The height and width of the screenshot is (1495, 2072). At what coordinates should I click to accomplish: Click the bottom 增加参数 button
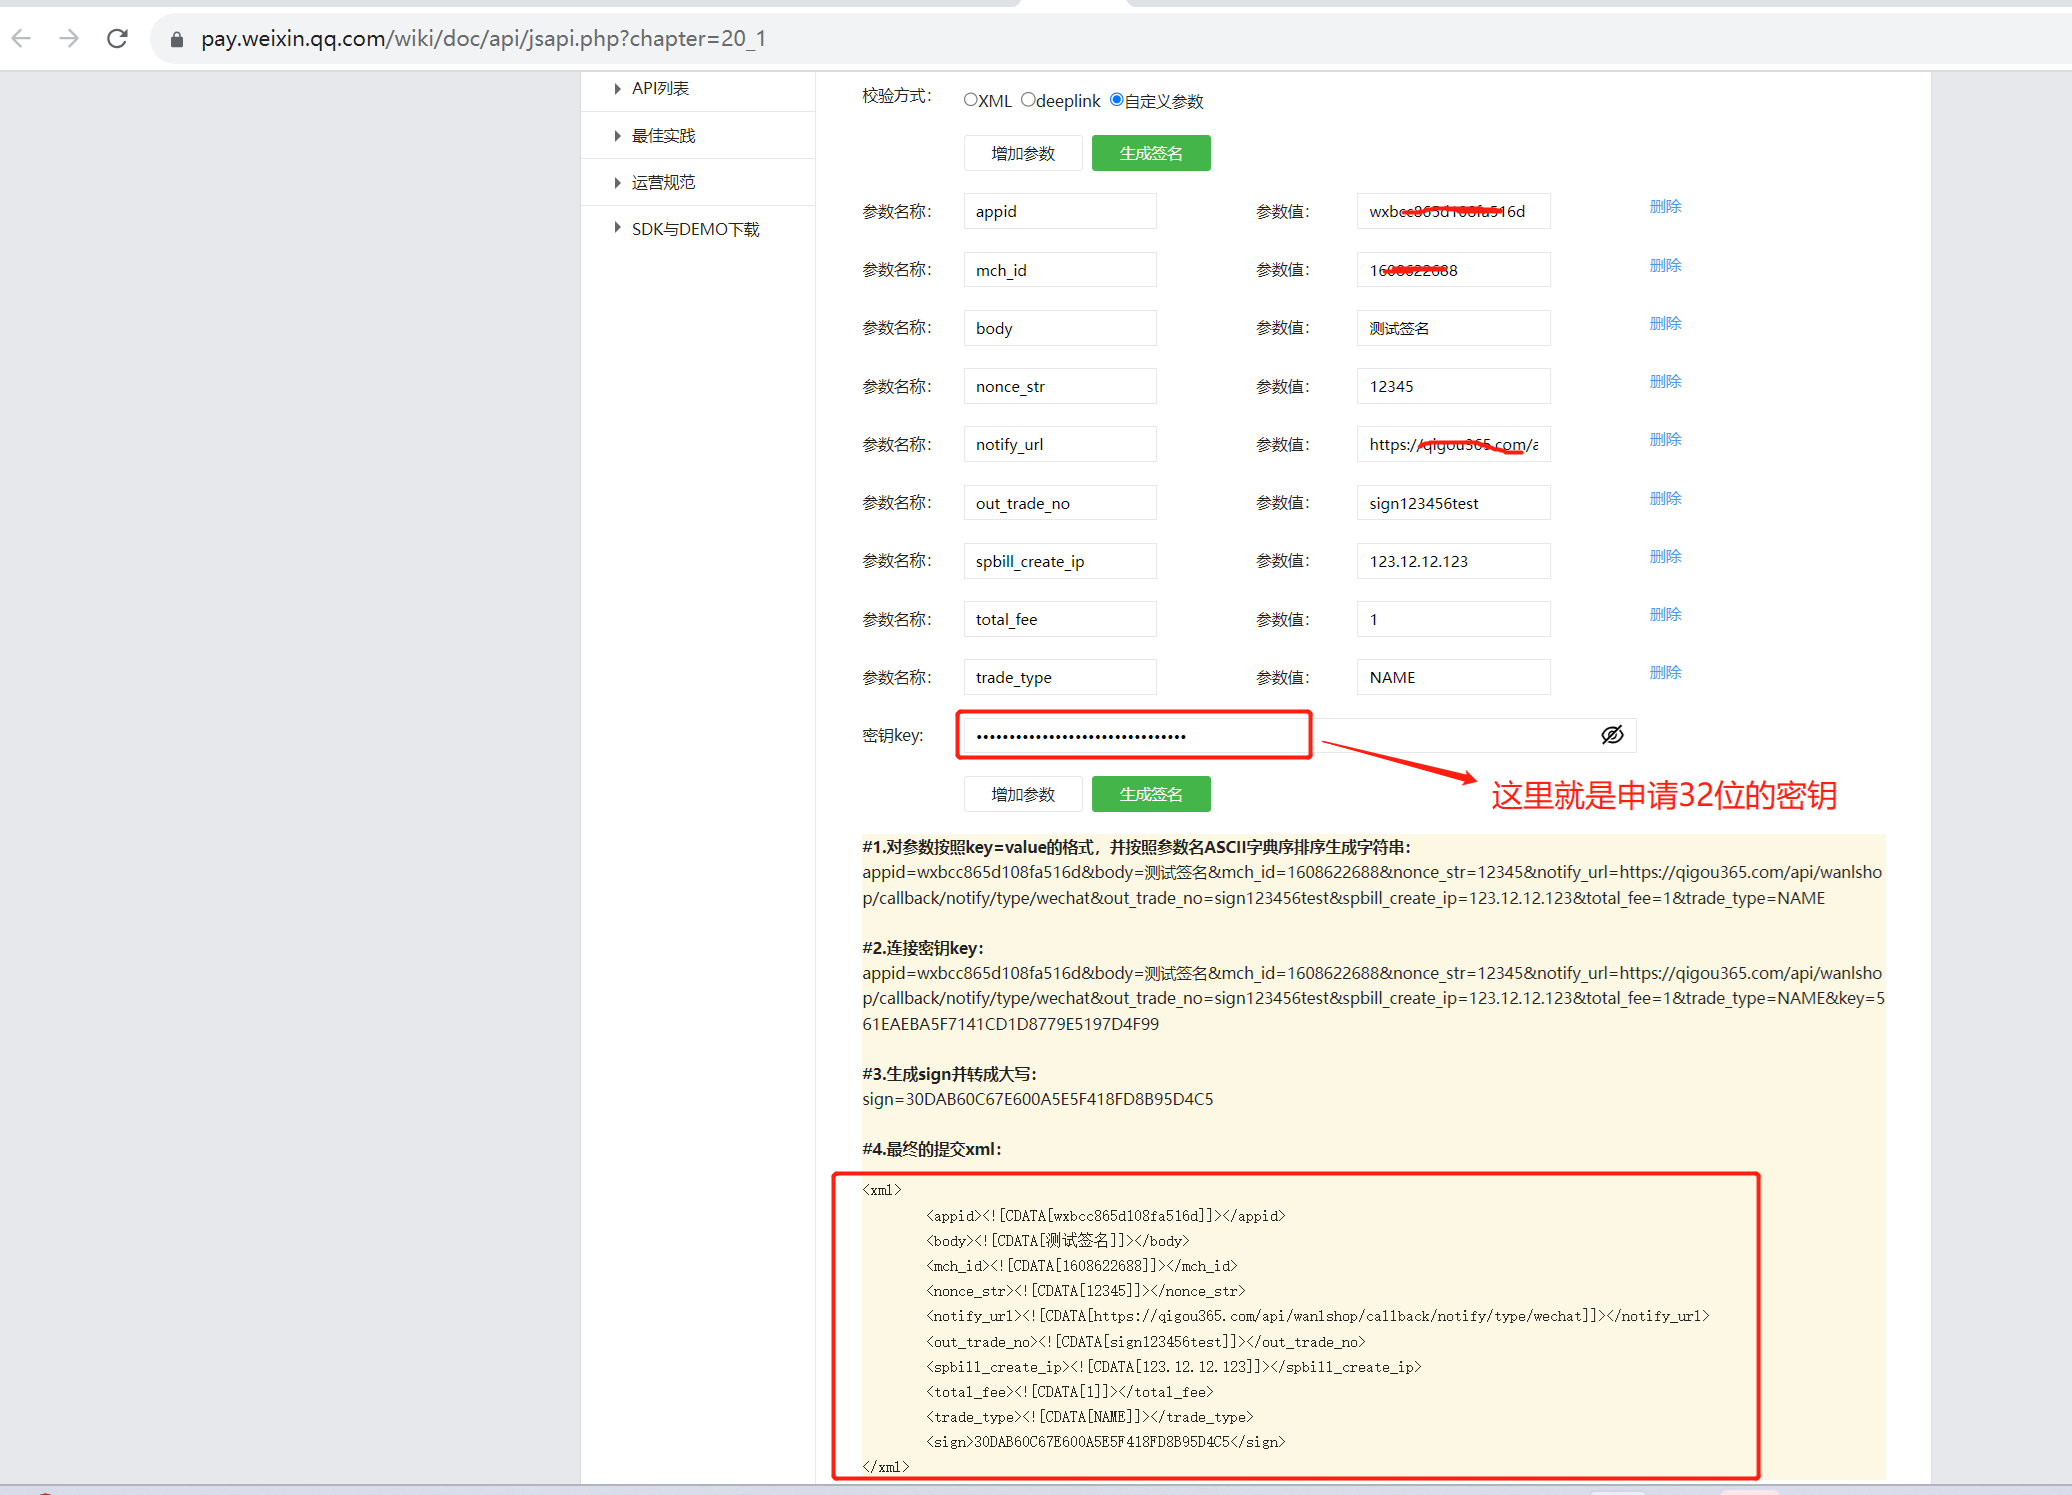click(1022, 794)
